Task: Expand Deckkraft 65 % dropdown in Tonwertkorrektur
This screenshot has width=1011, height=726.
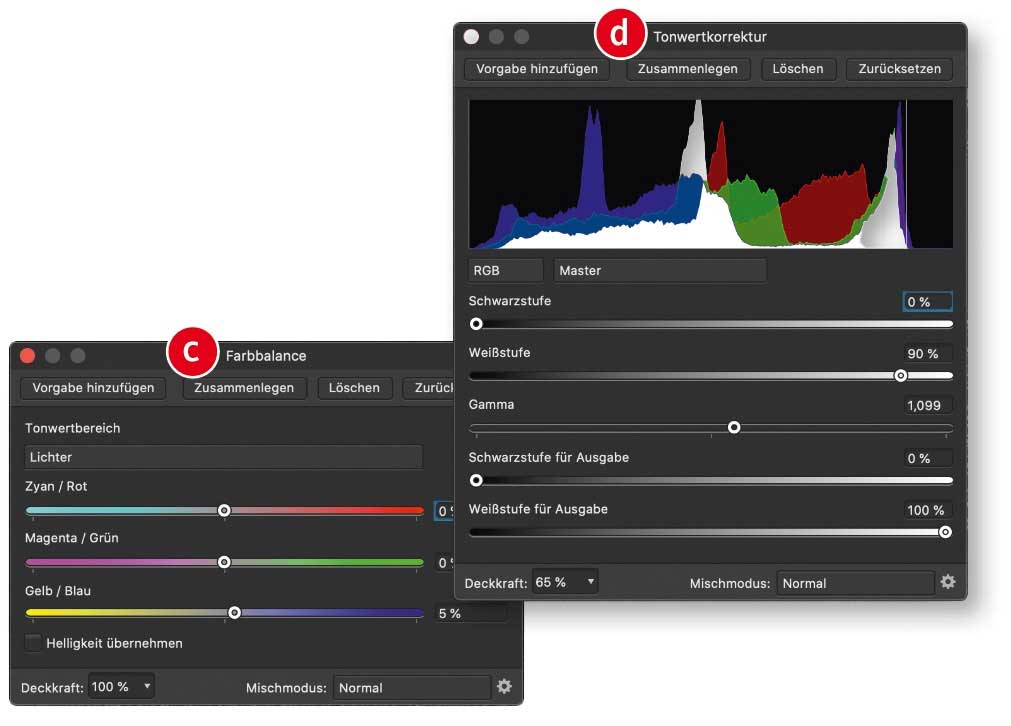Action: coord(565,582)
